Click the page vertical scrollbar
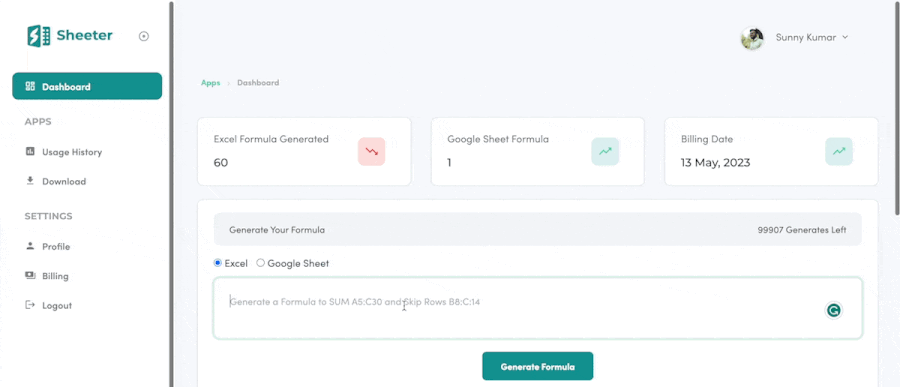The height and width of the screenshot is (387, 900). click(x=897, y=107)
